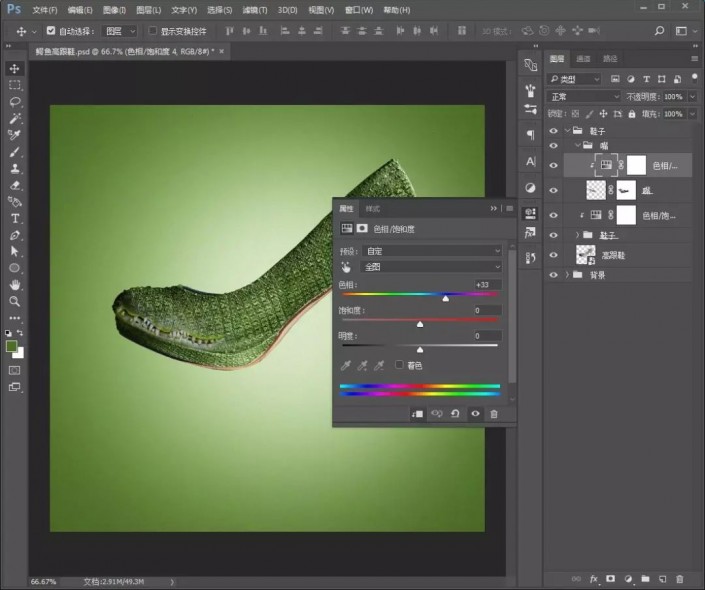Switch to the 路径 tab
The image size is (705, 590).
point(610,58)
